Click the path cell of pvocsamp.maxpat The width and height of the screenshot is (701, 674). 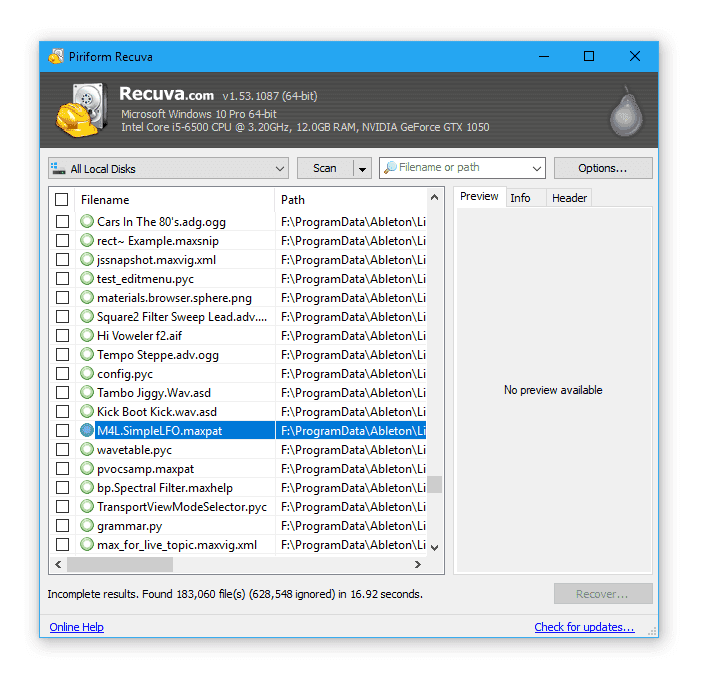(x=351, y=468)
